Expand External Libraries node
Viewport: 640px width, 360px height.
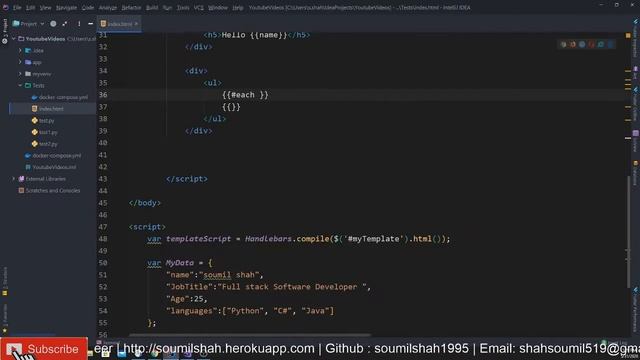tap(13, 179)
